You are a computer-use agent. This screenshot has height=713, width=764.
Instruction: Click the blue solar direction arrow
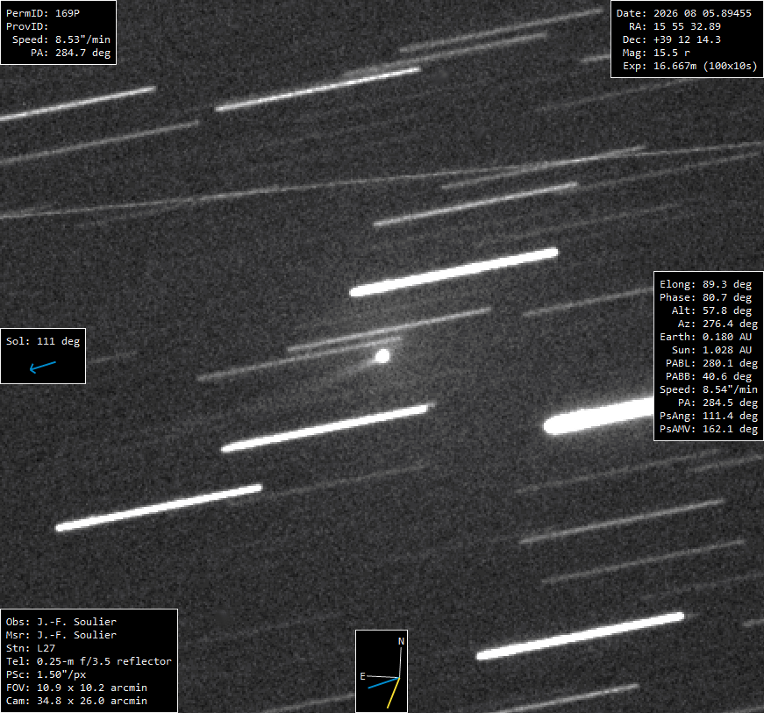coord(43,367)
